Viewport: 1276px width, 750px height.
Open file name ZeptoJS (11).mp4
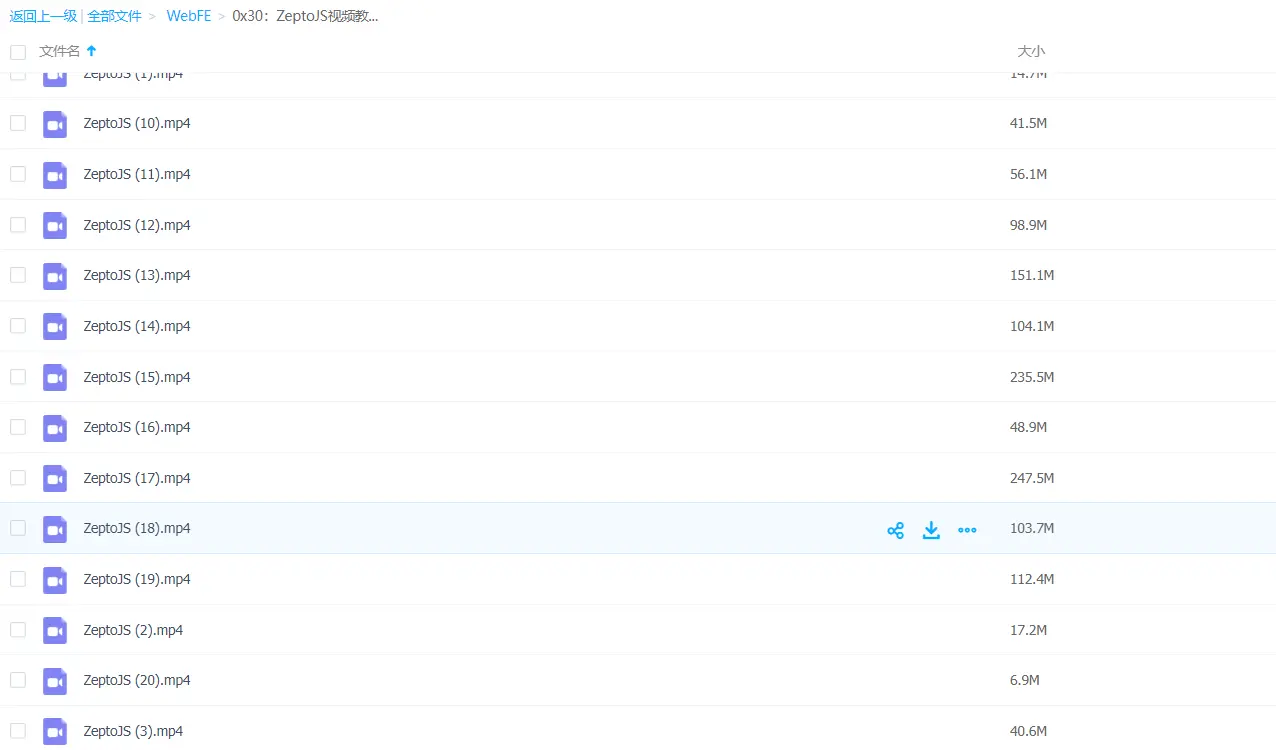[137, 174]
